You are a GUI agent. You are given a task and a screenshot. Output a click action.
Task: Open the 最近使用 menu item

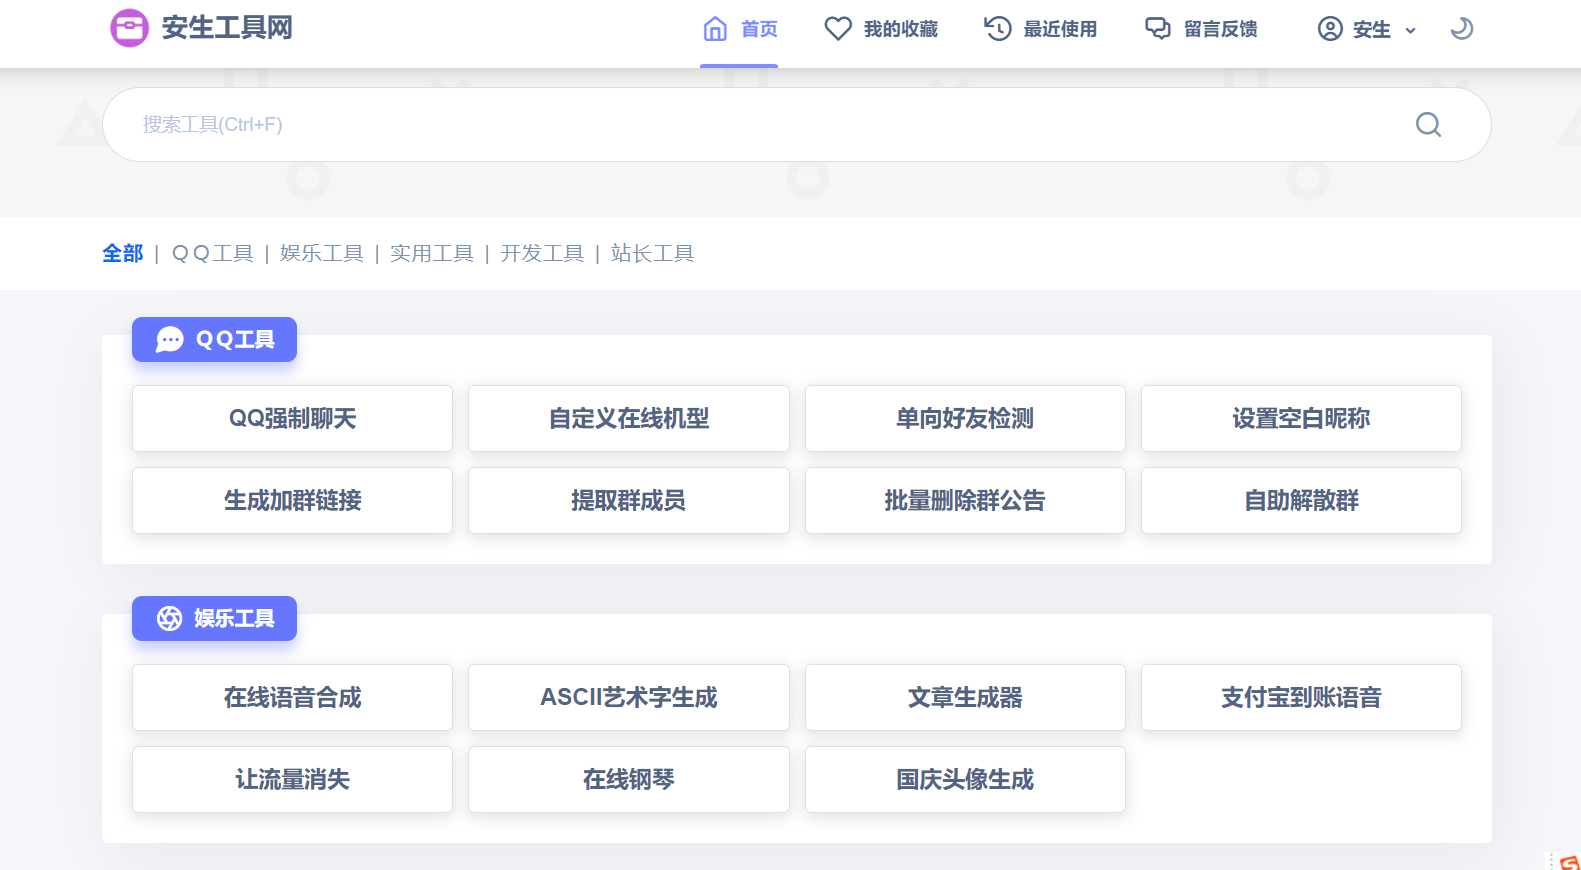[x=1060, y=29]
